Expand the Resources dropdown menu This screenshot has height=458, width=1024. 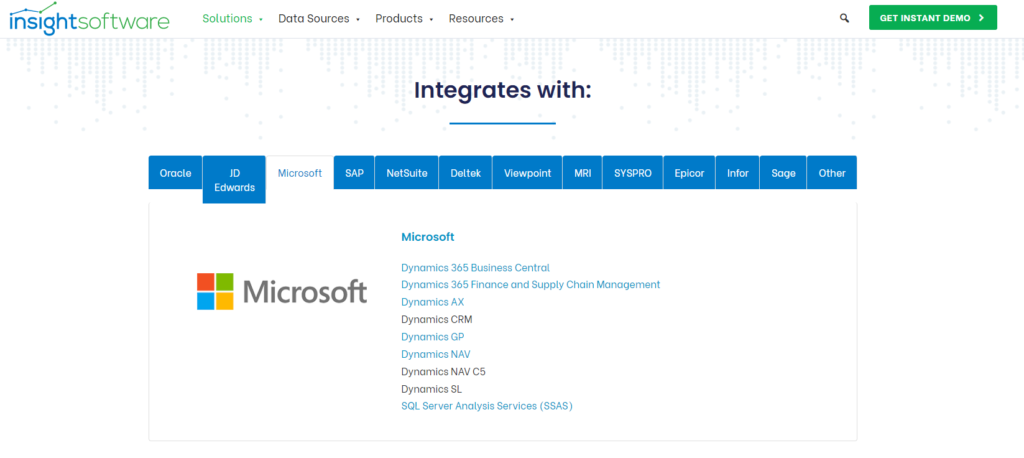click(481, 19)
